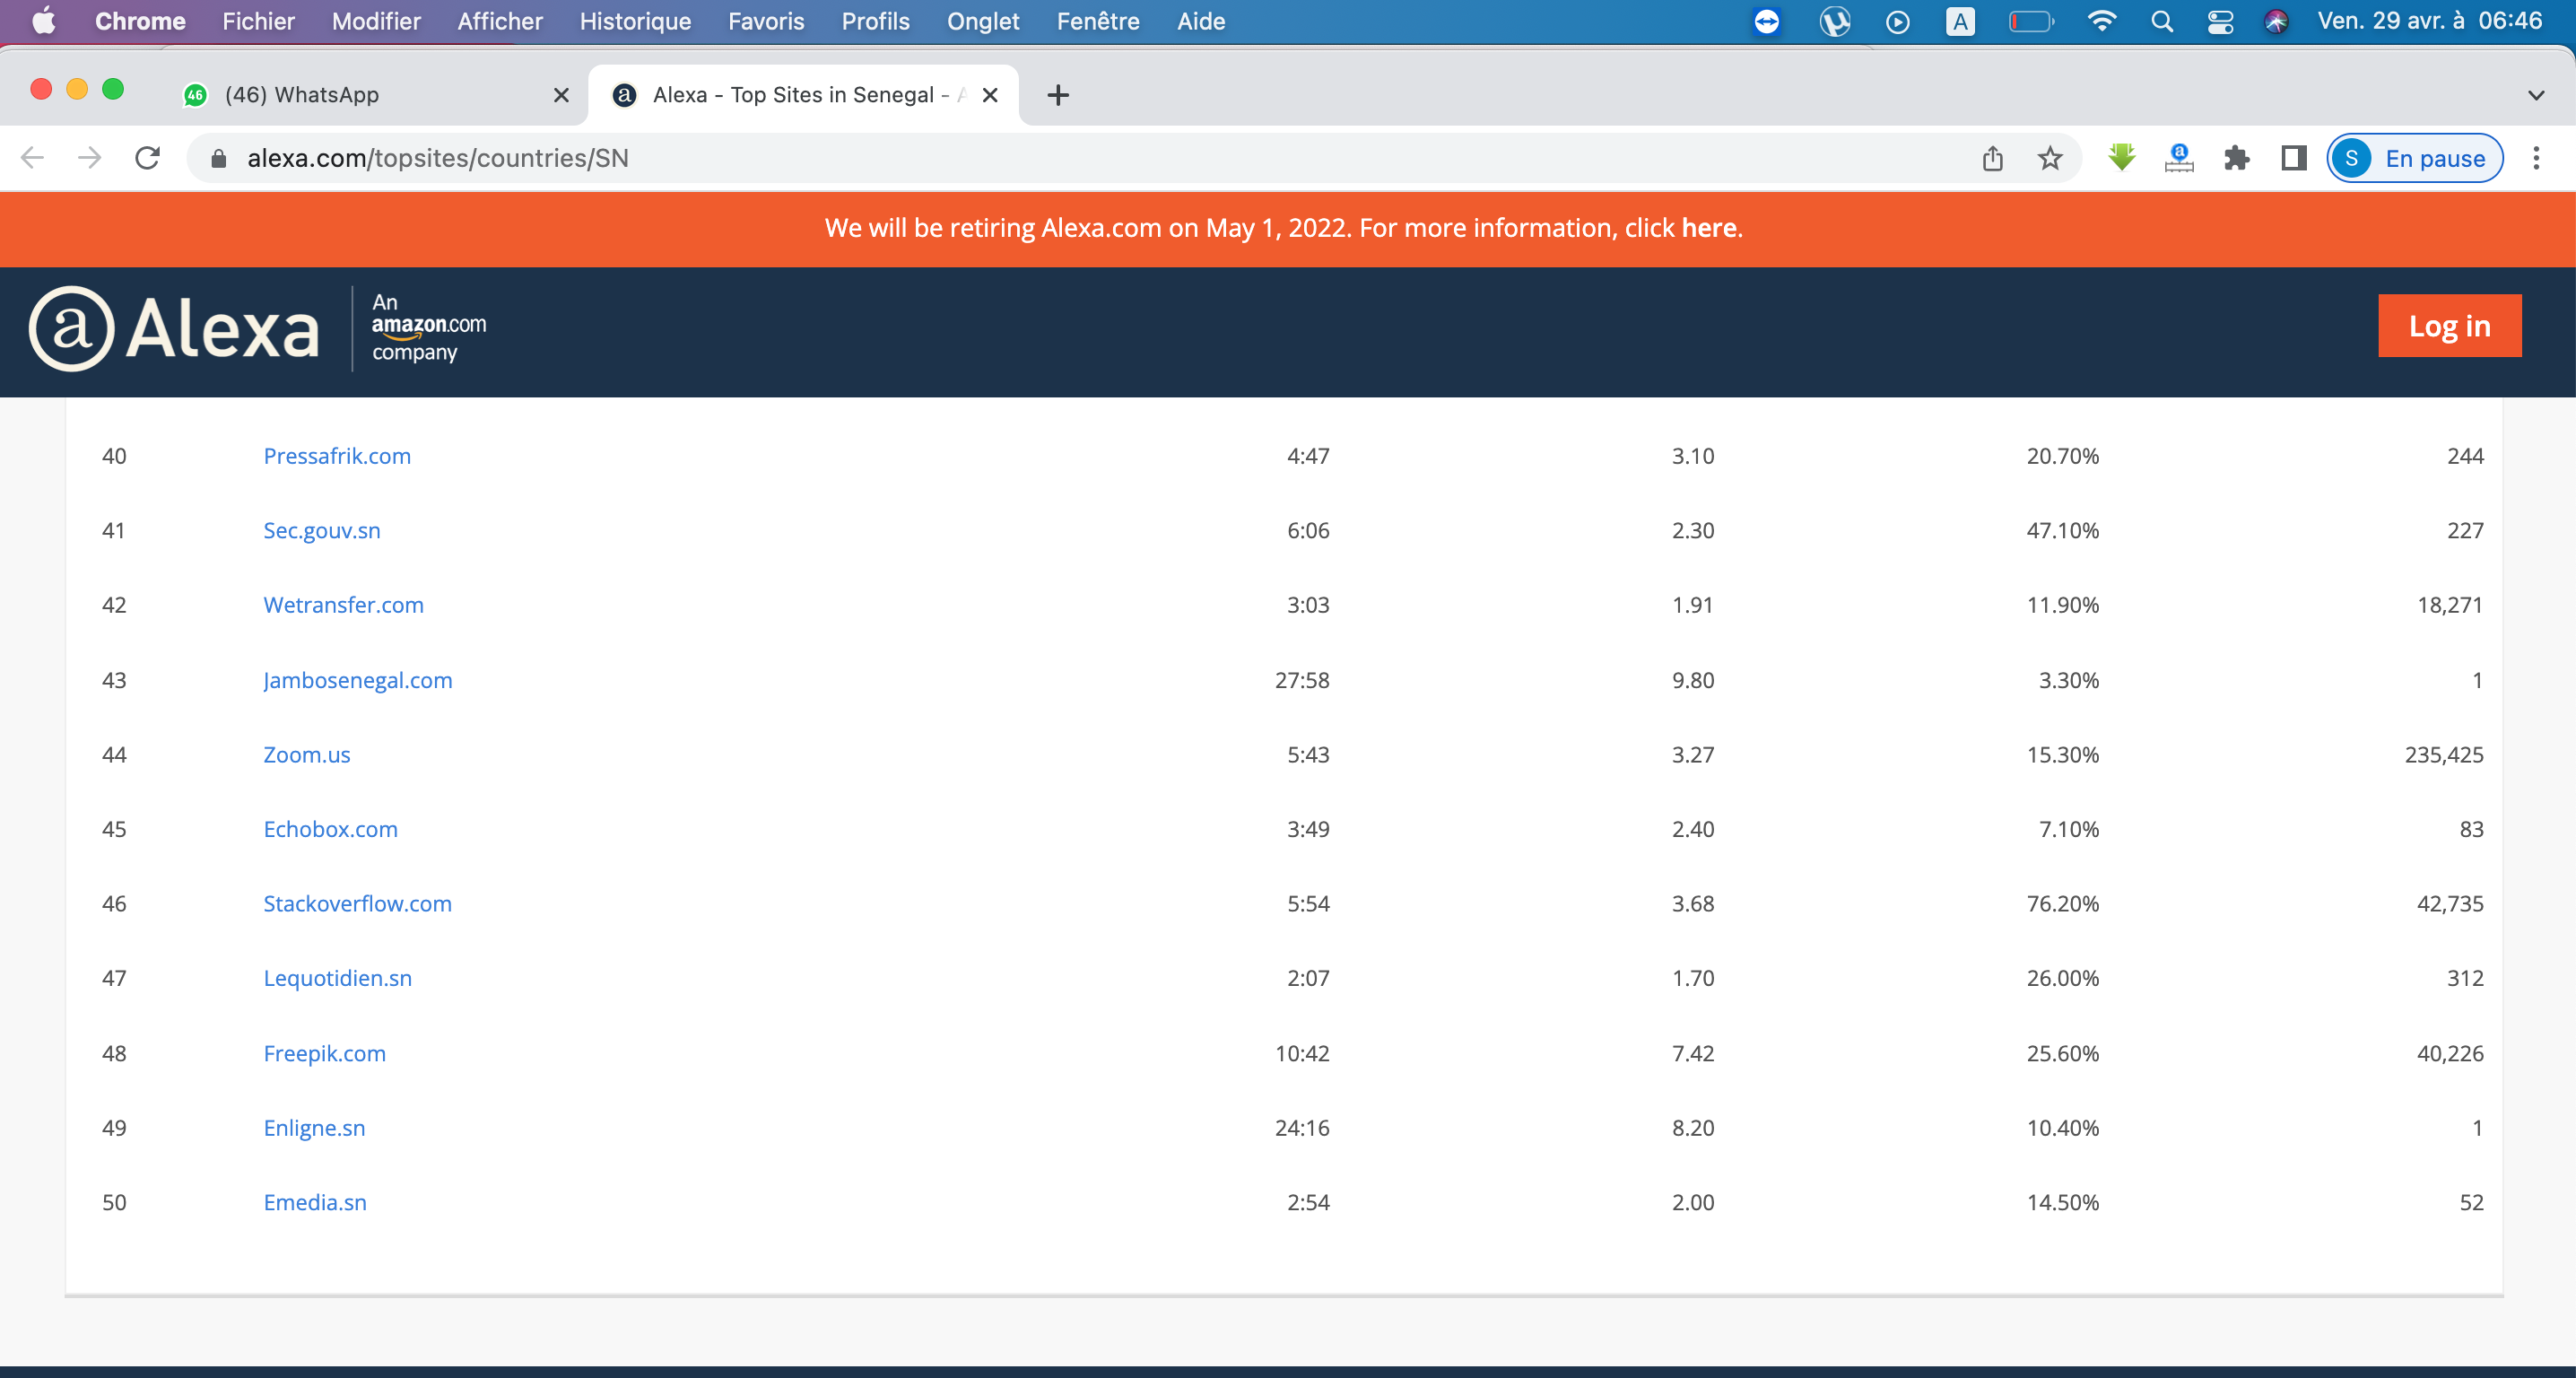
Task: Launch Siri from menu bar
Action: pos(2276,21)
